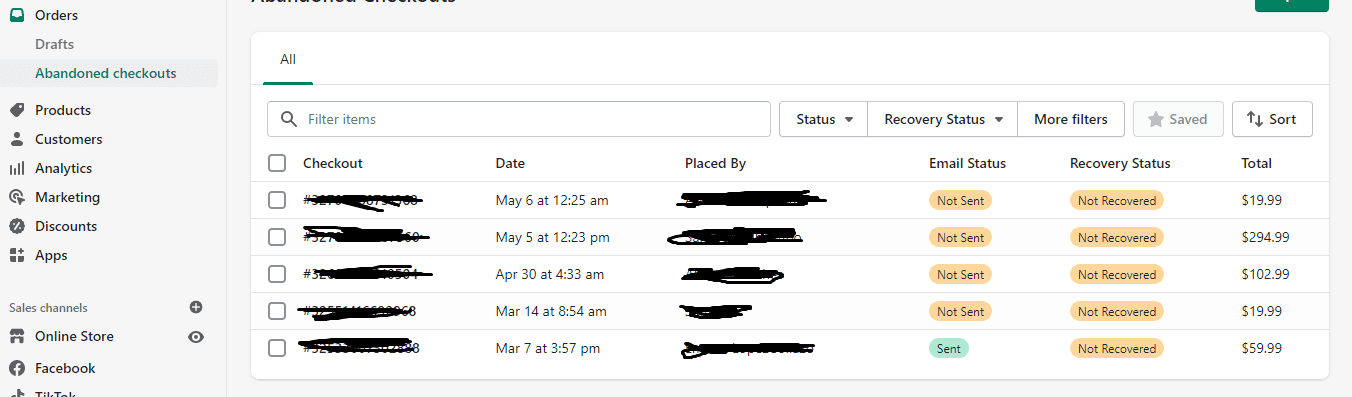The height and width of the screenshot is (397, 1352).
Task: Expand the Status filter dropdown
Action: point(824,119)
